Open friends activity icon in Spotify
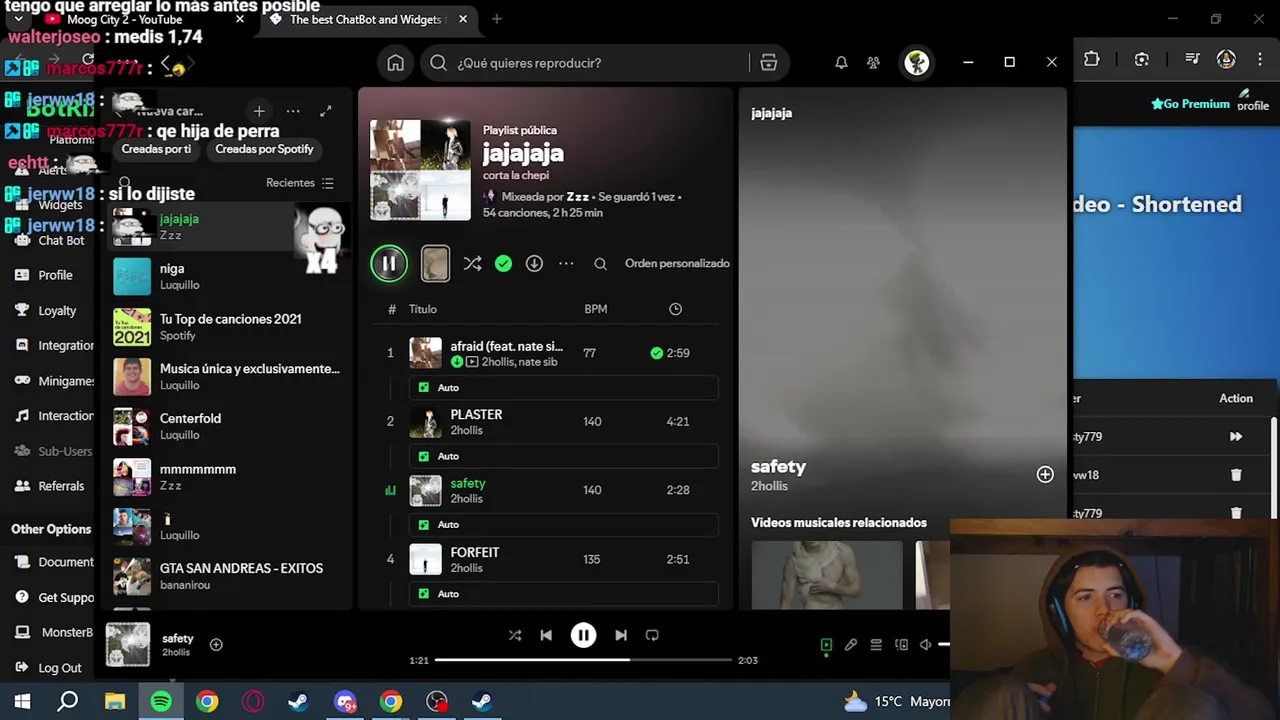Screen dimensions: 1280x720 point(873,63)
